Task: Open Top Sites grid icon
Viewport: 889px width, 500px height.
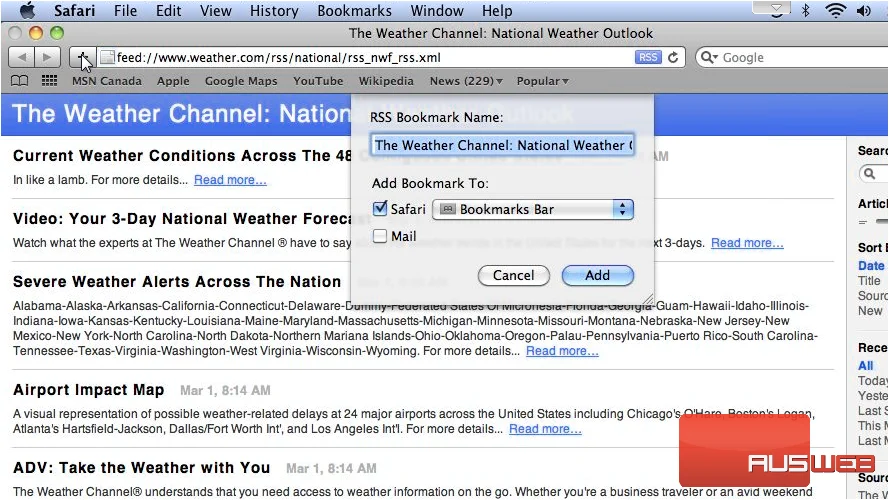Action: 49,81
